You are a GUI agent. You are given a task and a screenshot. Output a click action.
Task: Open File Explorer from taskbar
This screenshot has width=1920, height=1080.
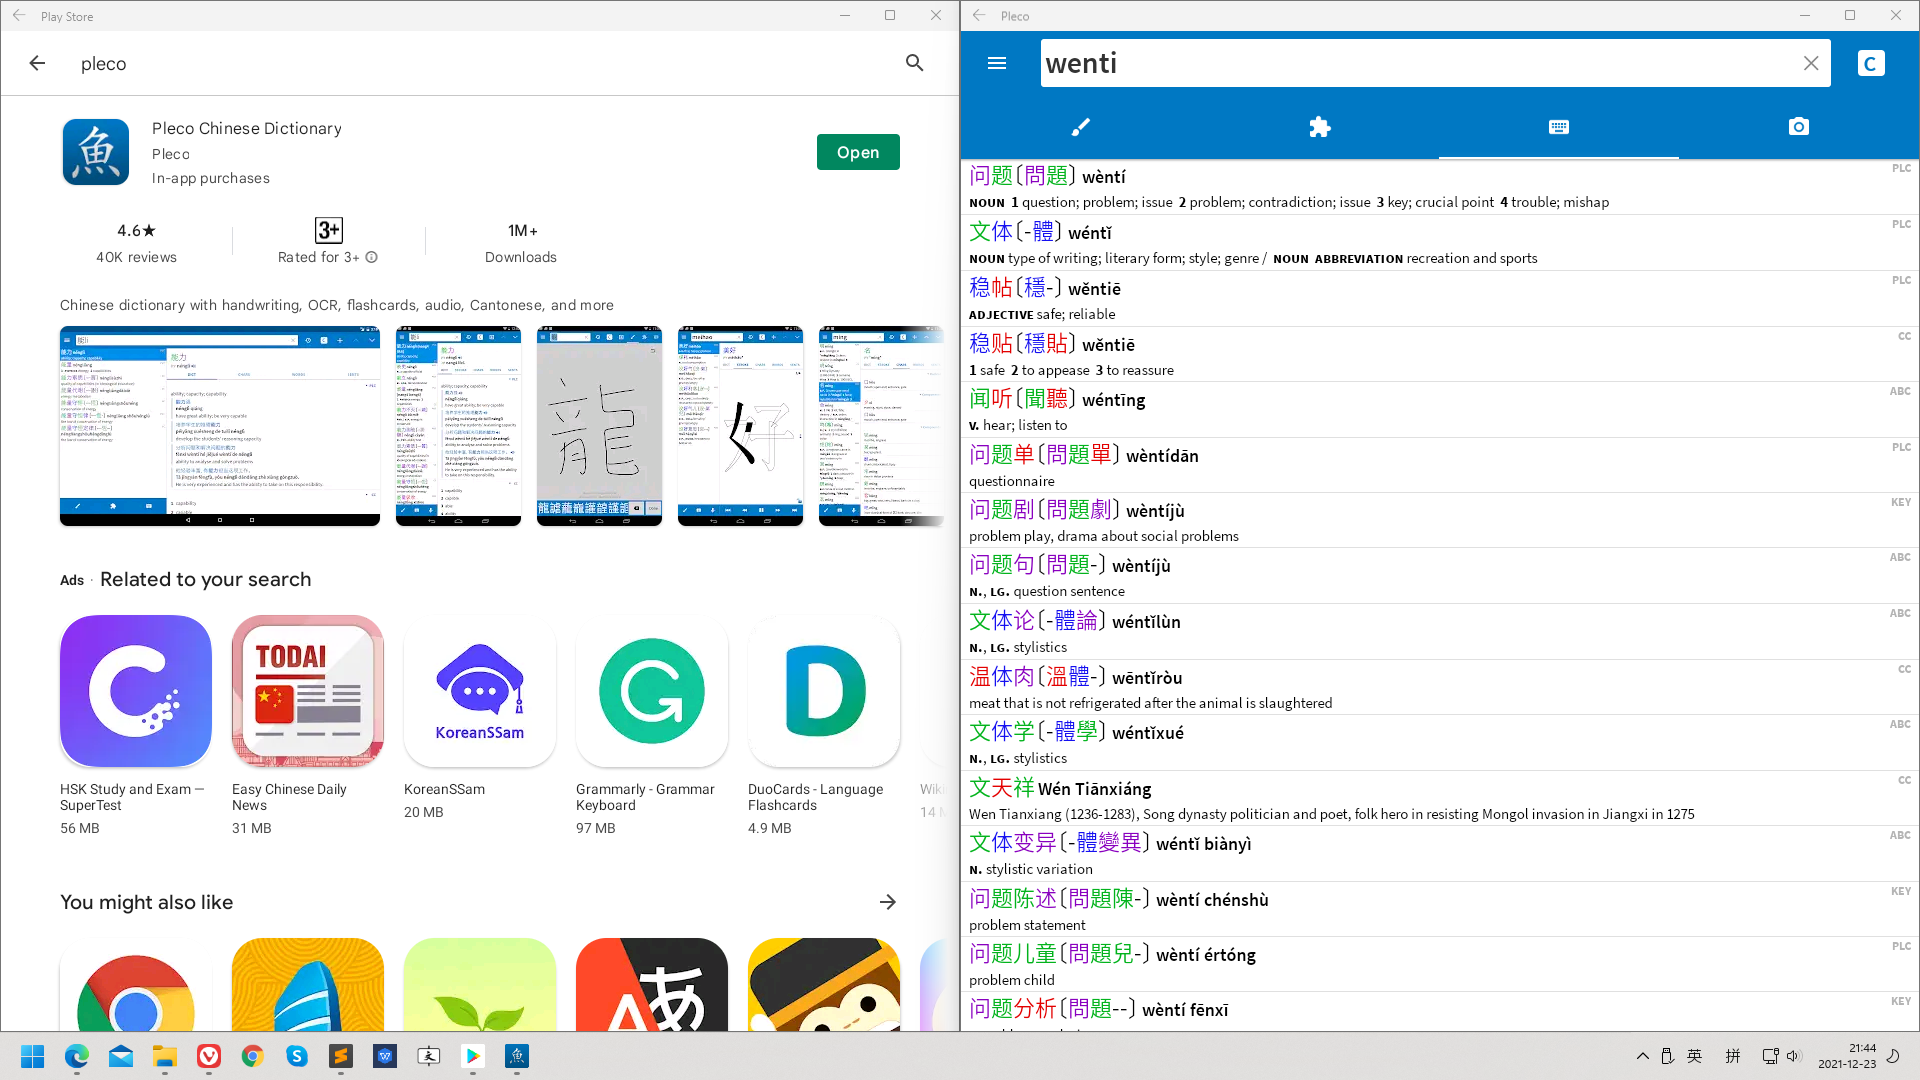[165, 1056]
